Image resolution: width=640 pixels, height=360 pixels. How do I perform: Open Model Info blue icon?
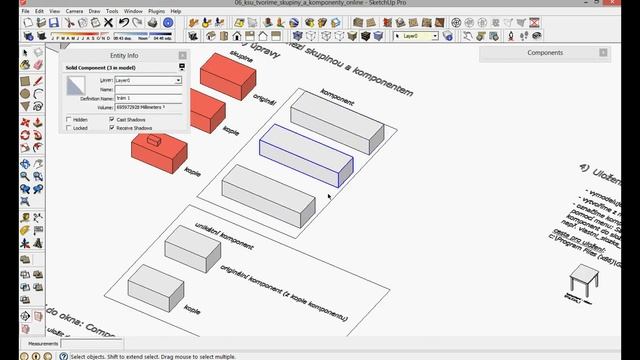(x=167, y=23)
